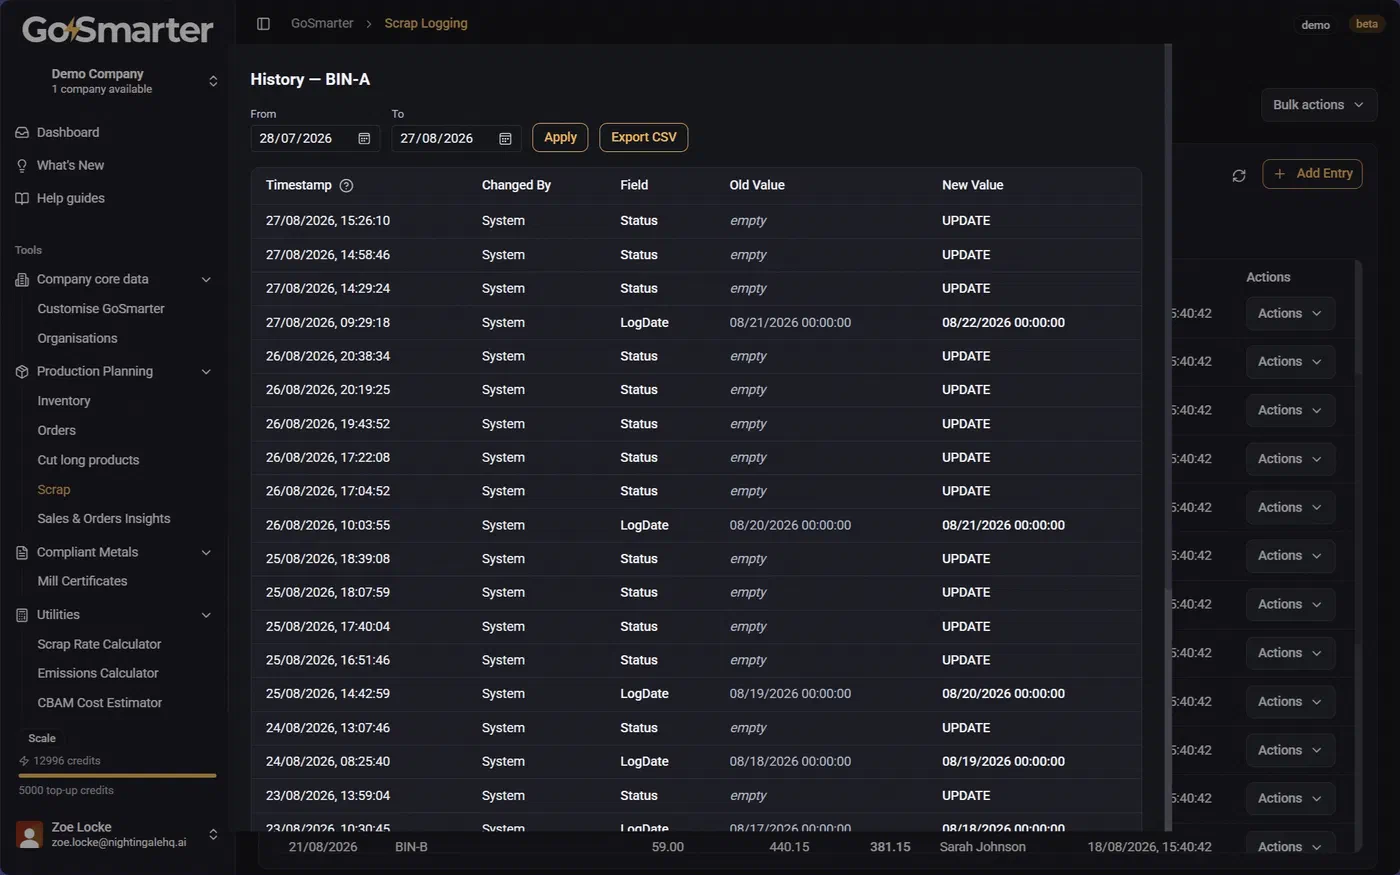Select row 23/08/2026, 13:59:04
Image resolution: width=1400 pixels, height=875 pixels.
point(696,796)
